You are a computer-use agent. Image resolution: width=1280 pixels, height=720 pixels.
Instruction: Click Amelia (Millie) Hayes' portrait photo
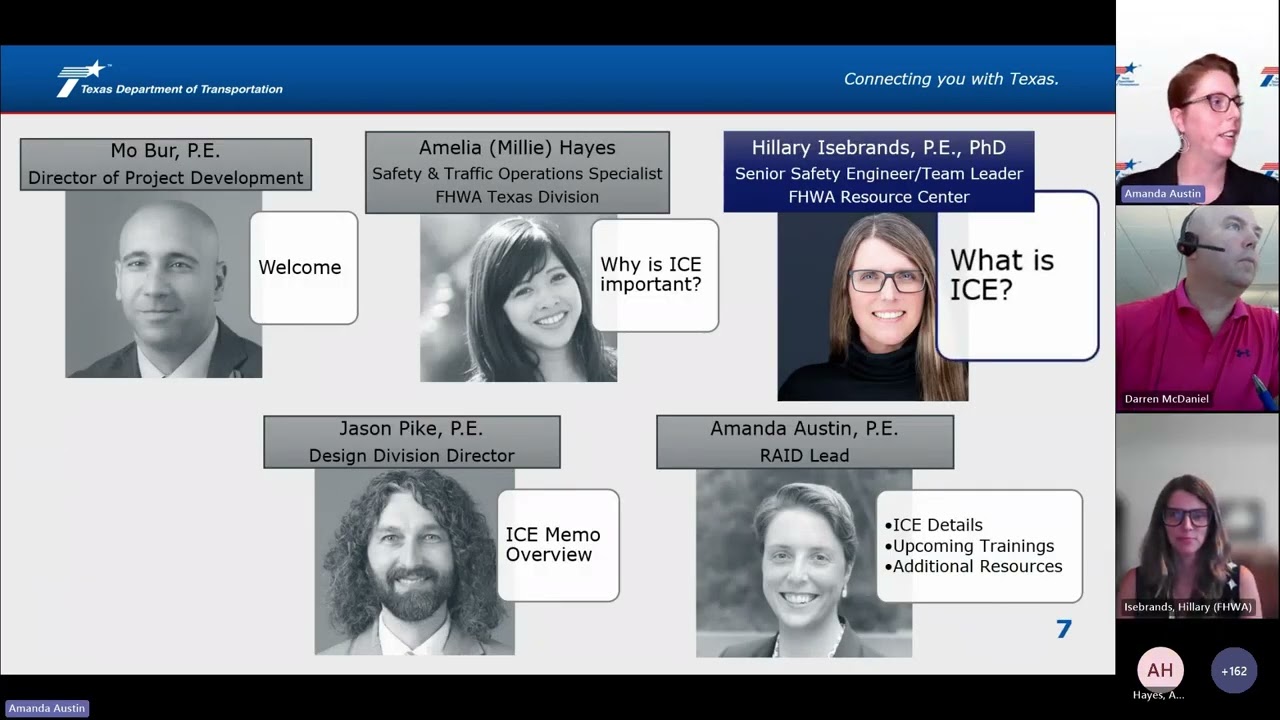(518, 298)
